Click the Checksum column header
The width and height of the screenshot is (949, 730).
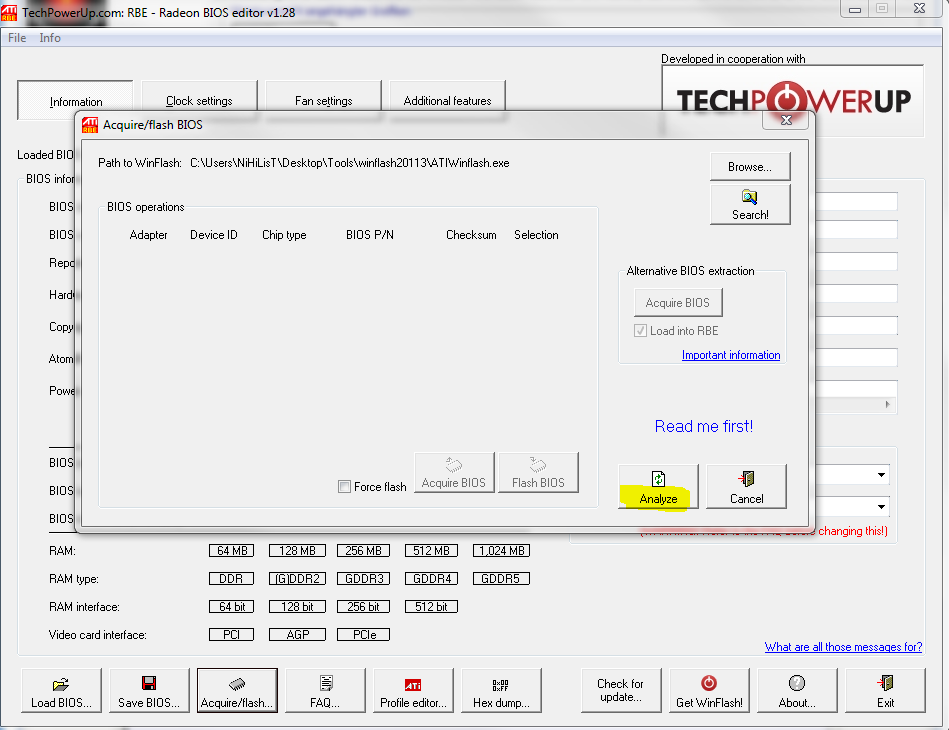tap(471, 235)
